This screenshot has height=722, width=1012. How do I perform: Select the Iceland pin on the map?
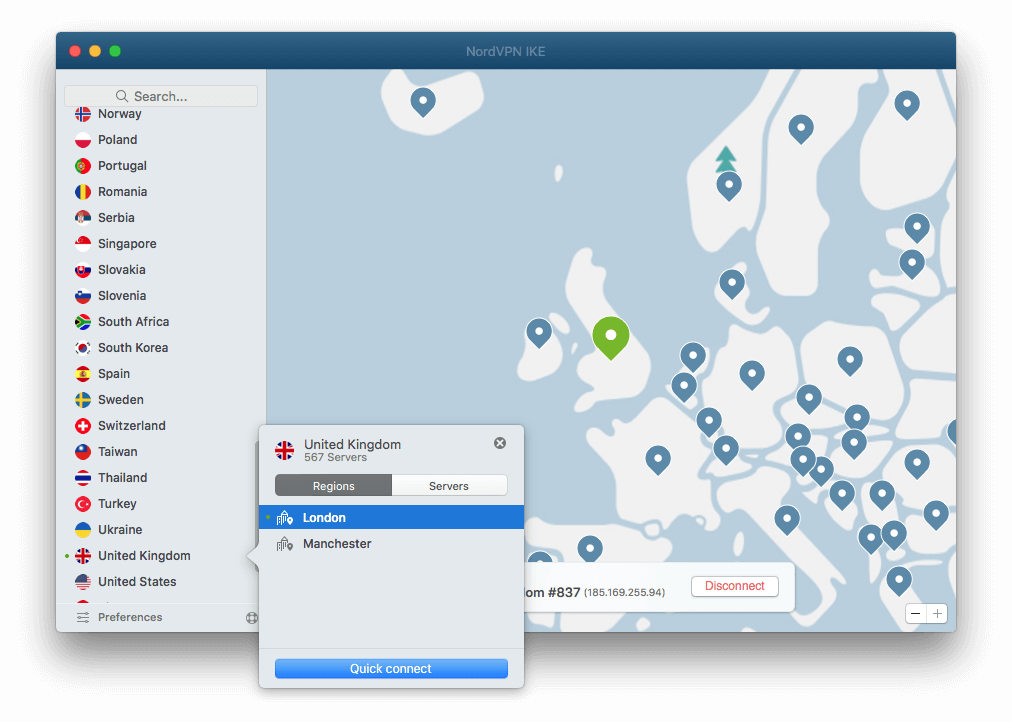(423, 102)
